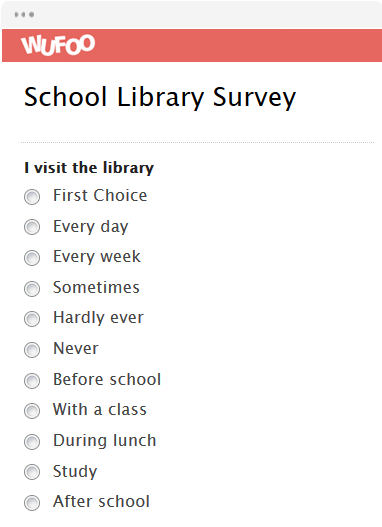Viewport: 382px width, 527px height.
Task: Click the Never label text
Action: [76, 348]
